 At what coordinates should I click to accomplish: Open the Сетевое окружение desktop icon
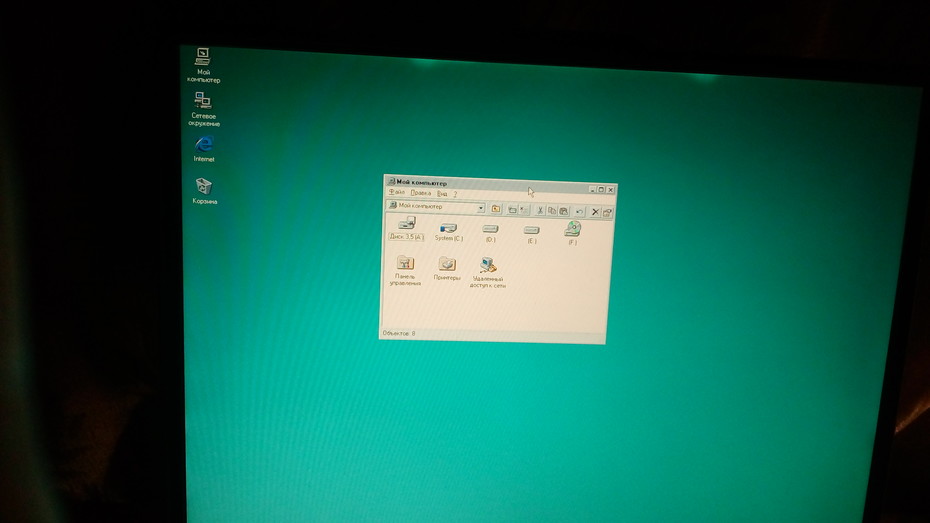click(203, 109)
